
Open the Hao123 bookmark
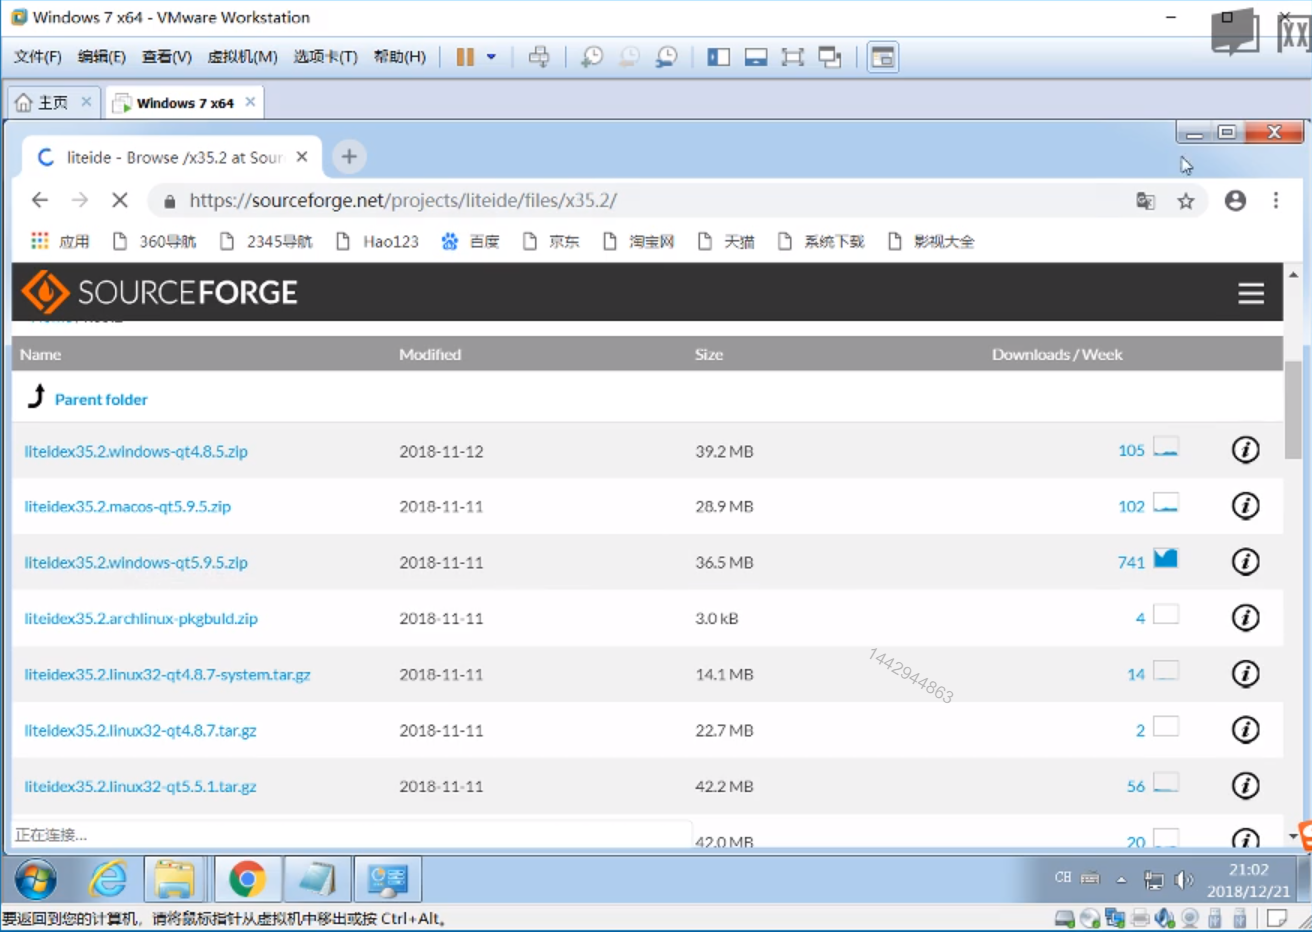390,242
